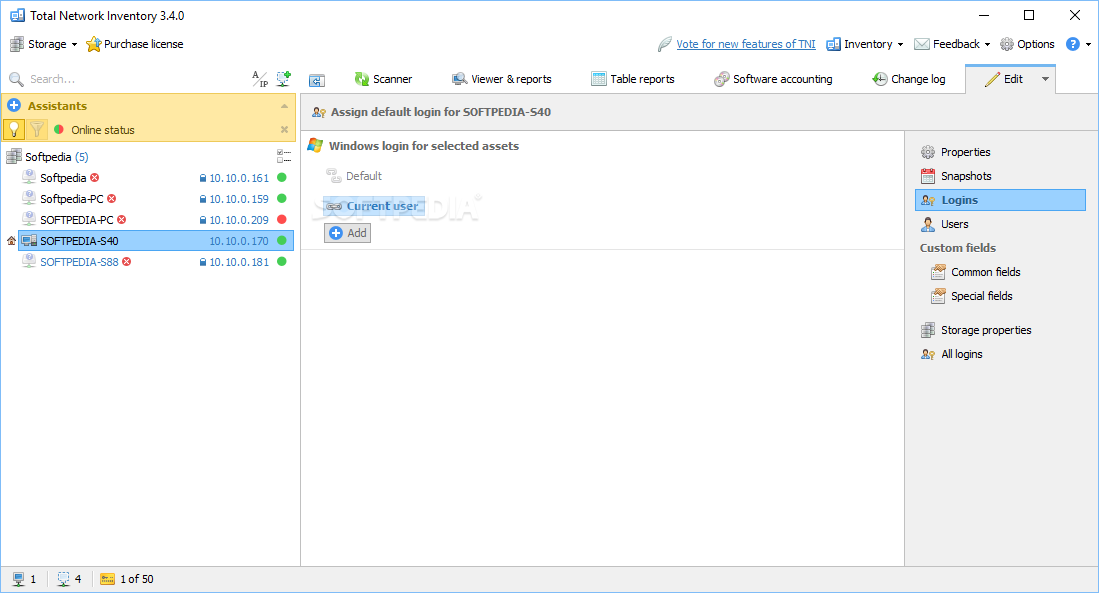Select the Default login option
This screenshot has height=593, width=1099.
coord(354,176)
